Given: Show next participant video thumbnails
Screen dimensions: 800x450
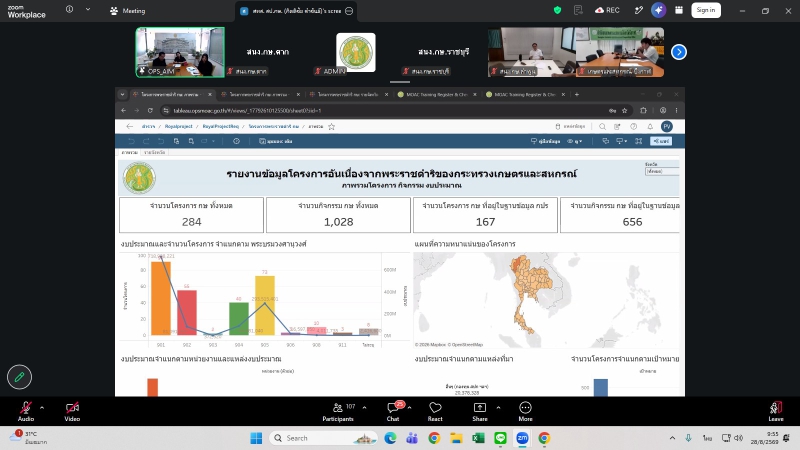Looking at the screenshot, I should point(679,52).
